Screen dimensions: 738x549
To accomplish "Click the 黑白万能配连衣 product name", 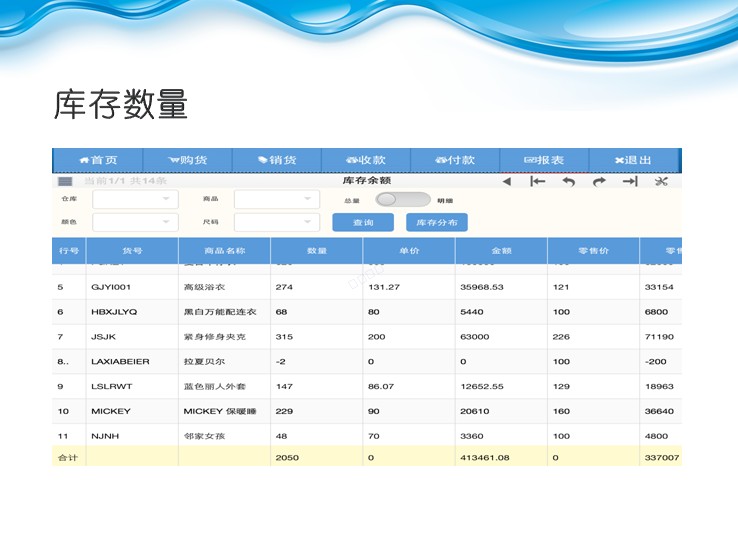I will click(x=220, y=312).
